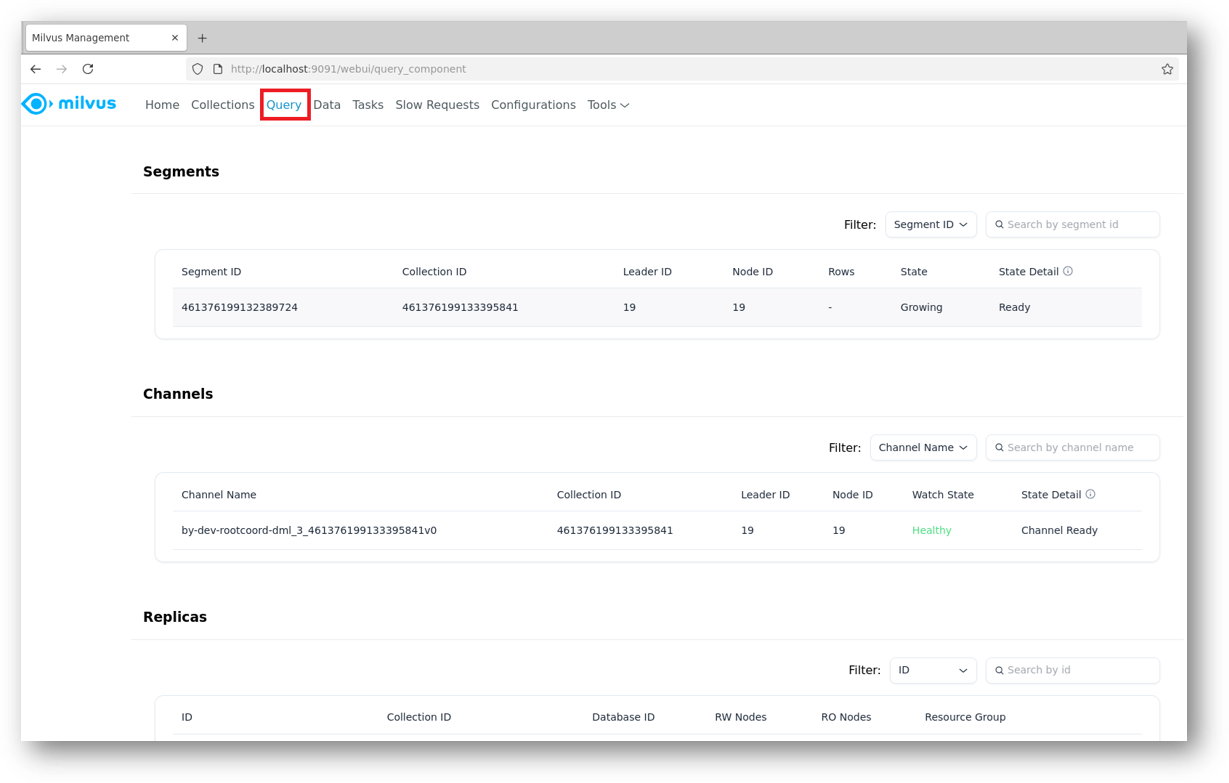The height and width of the screenshot is (783, 1229).
Task: Click the browser address bar URL
Action: (348, 69)
